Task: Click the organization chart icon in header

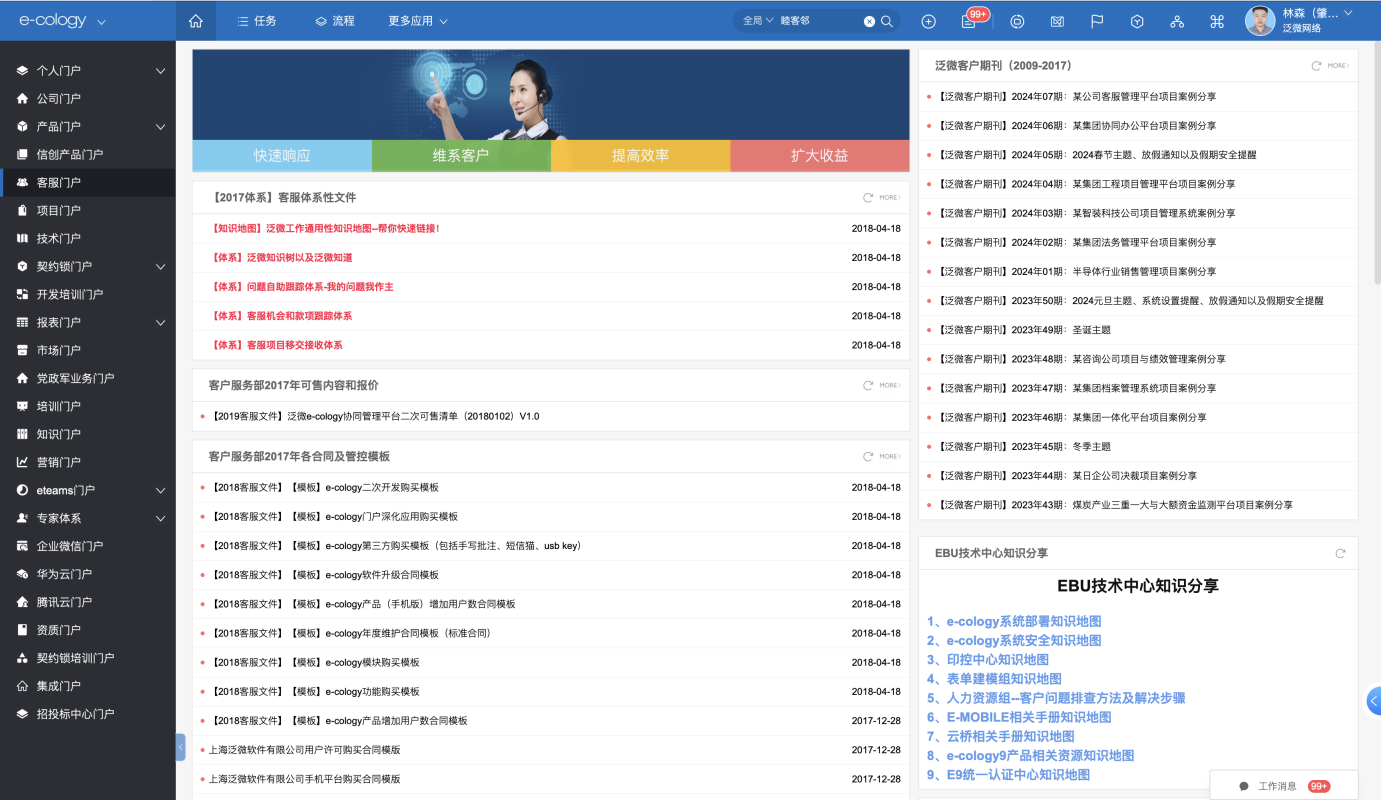Action: click(x=1177, y=21)
